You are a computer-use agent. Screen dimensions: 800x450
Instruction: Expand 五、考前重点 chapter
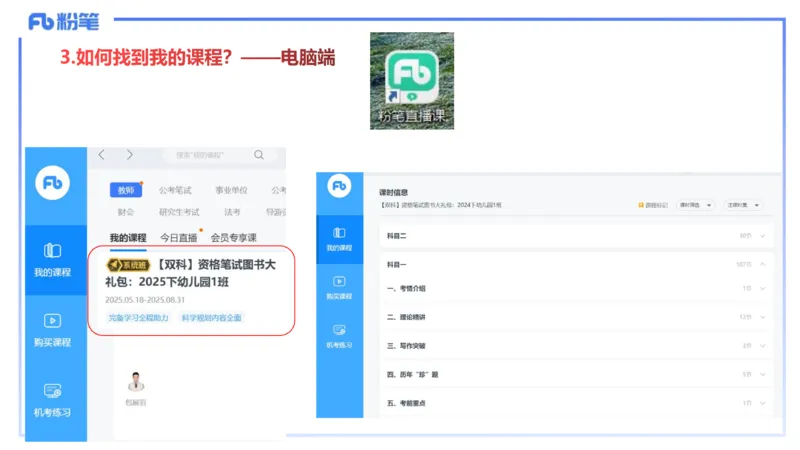pos(577,403)
